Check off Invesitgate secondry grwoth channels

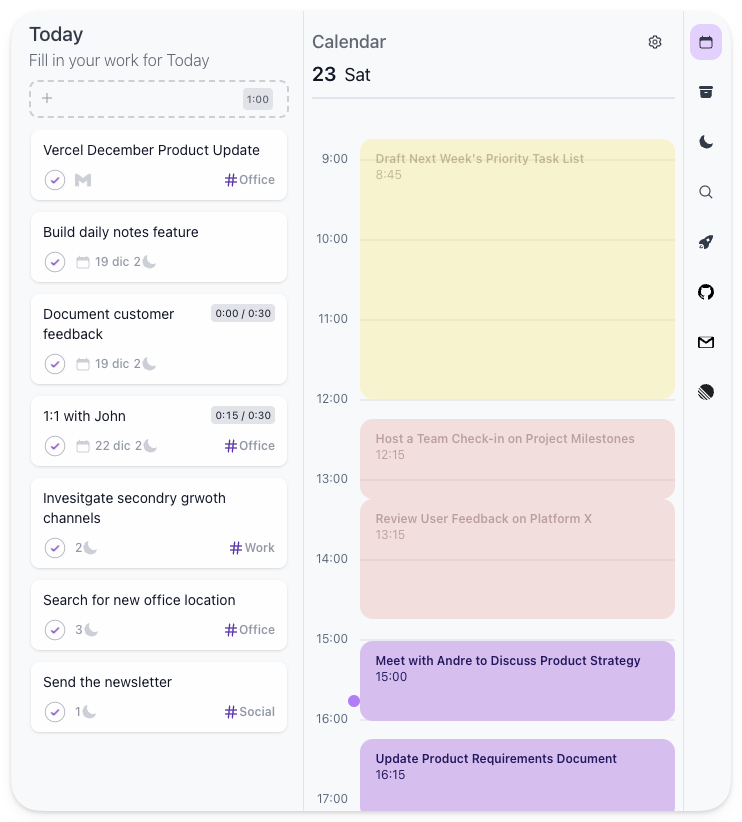[x=55, y=548]
